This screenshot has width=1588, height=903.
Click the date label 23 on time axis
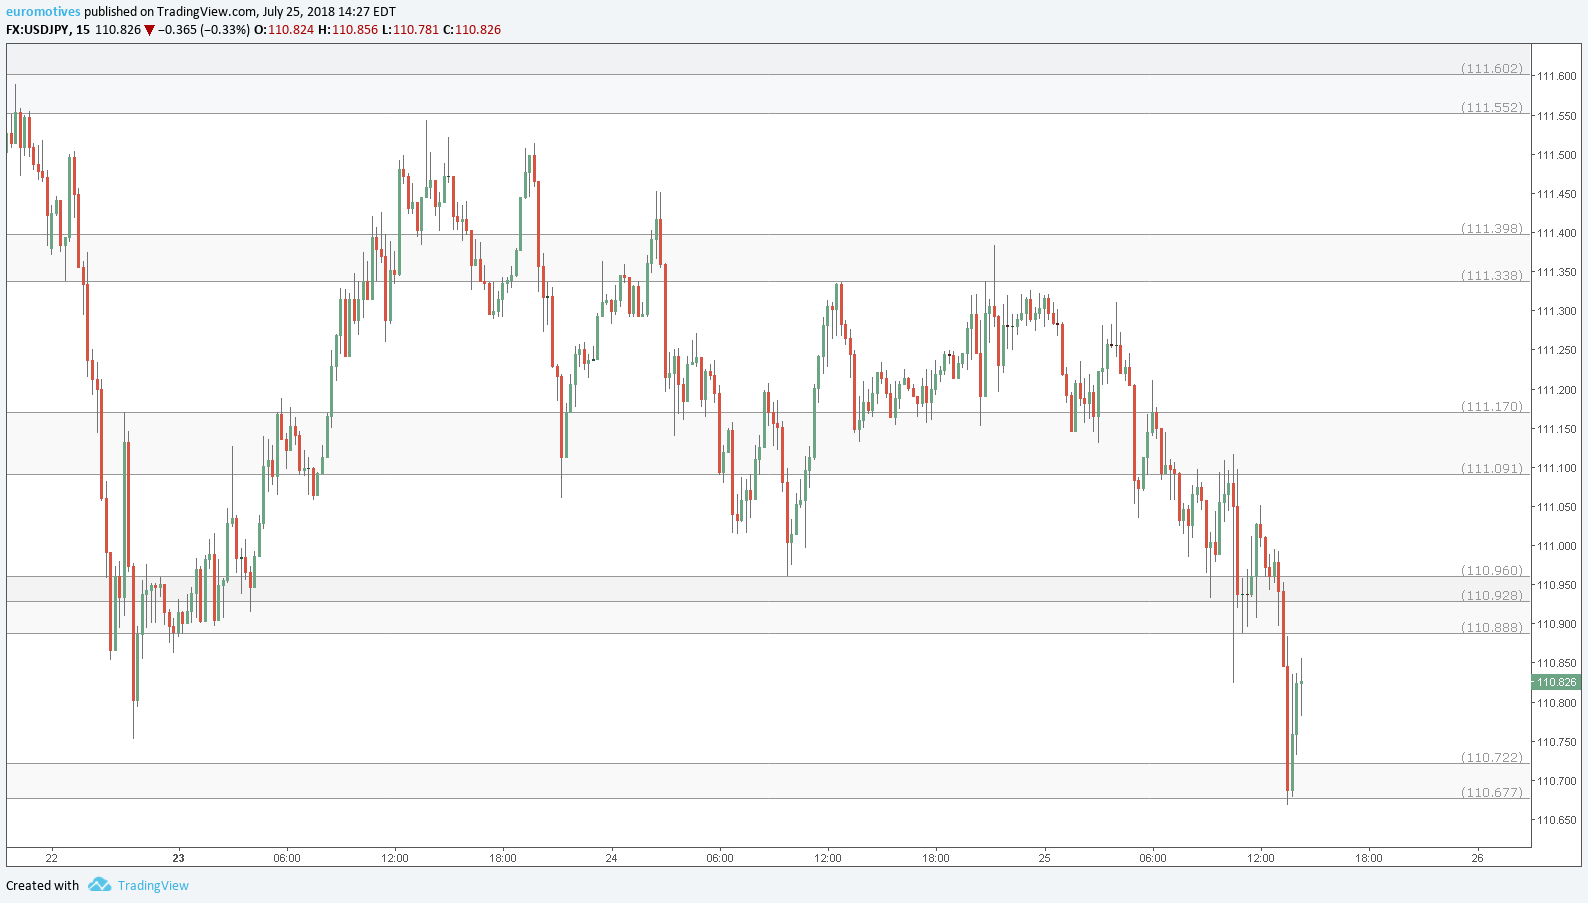coord(178,858)
